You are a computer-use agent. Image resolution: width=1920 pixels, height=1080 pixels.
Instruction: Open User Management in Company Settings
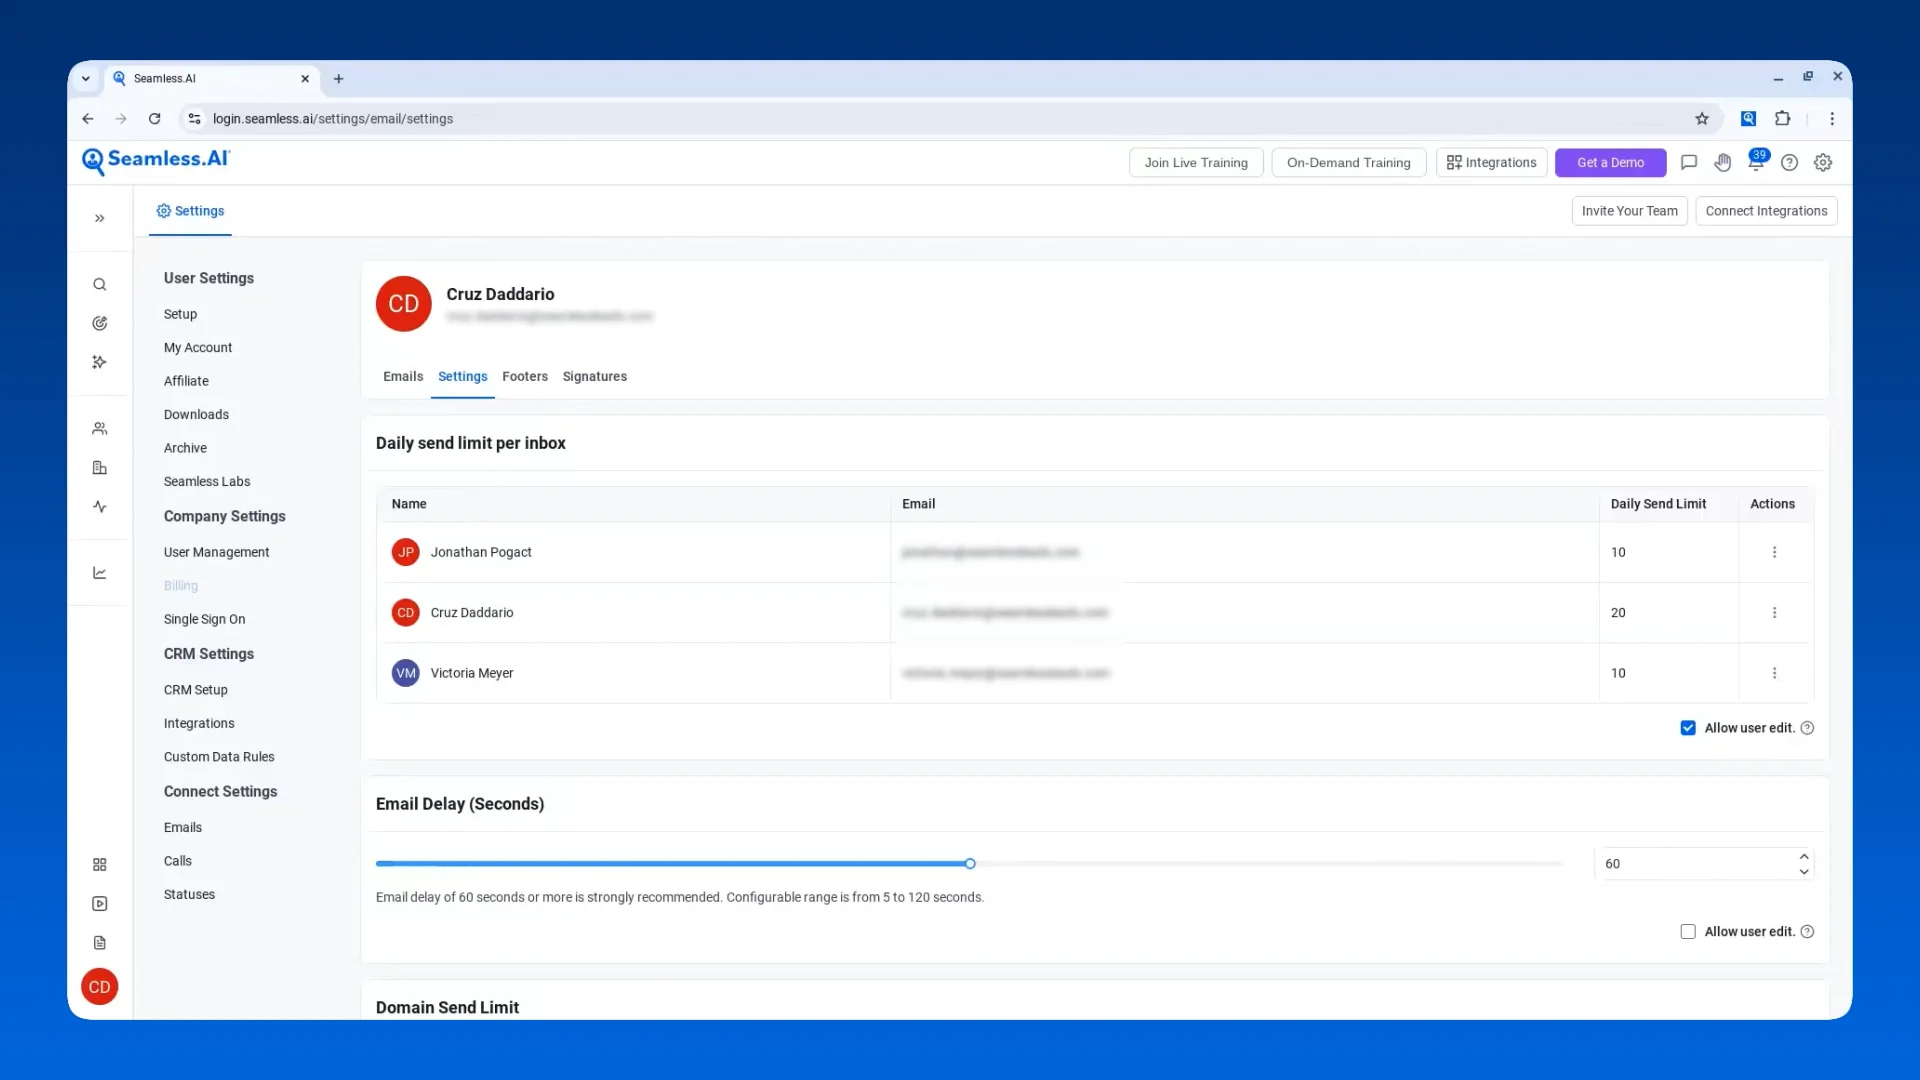click(216, 552)
